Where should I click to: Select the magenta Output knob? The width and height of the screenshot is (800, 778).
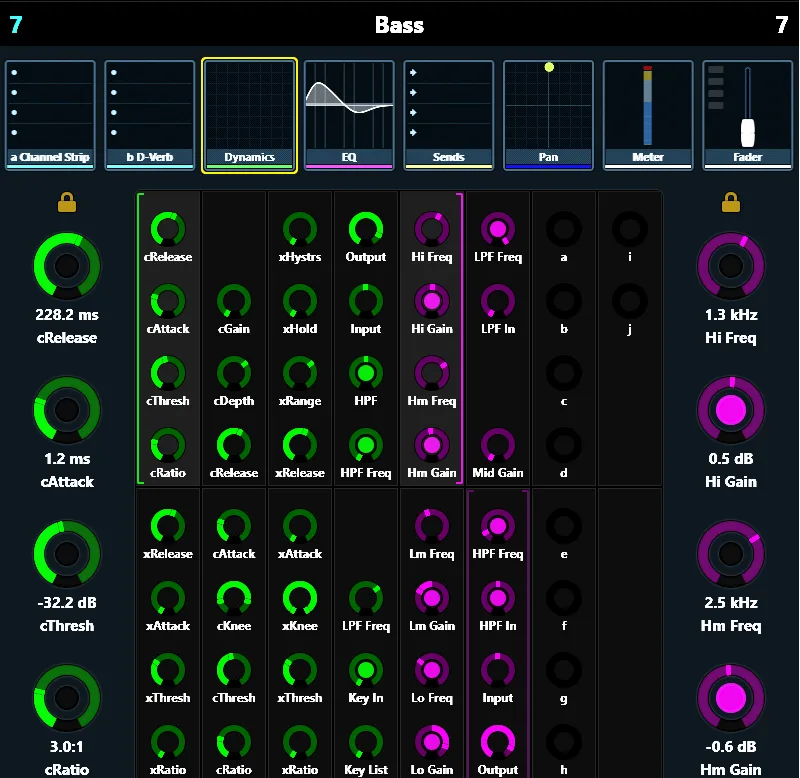[x=498, y=742]
